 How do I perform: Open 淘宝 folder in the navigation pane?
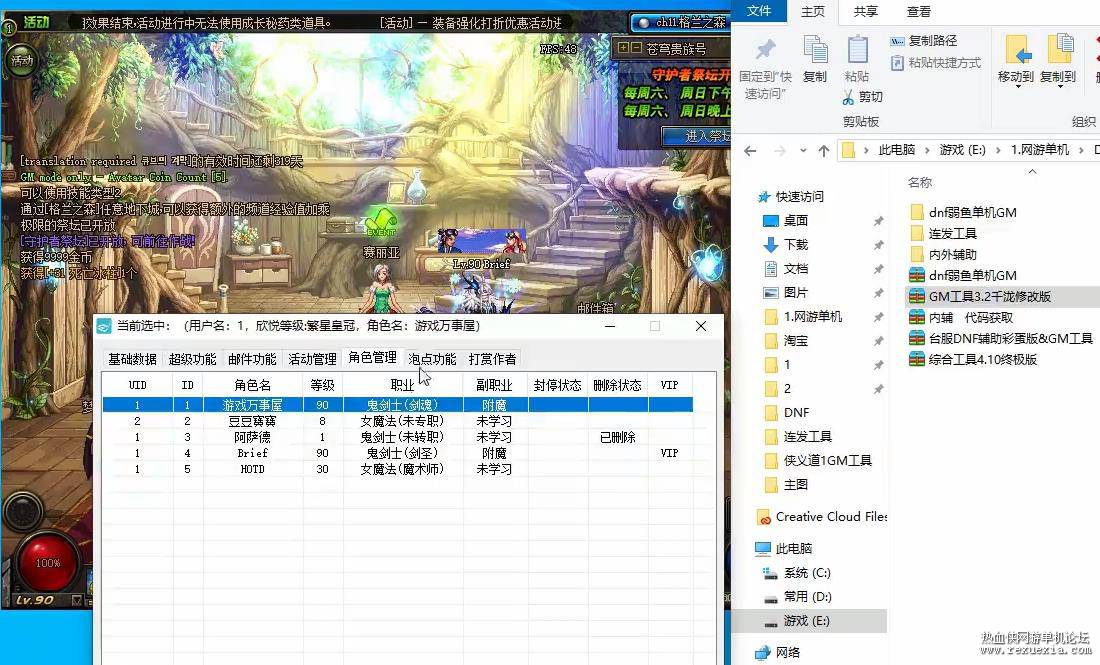(796, 340)
